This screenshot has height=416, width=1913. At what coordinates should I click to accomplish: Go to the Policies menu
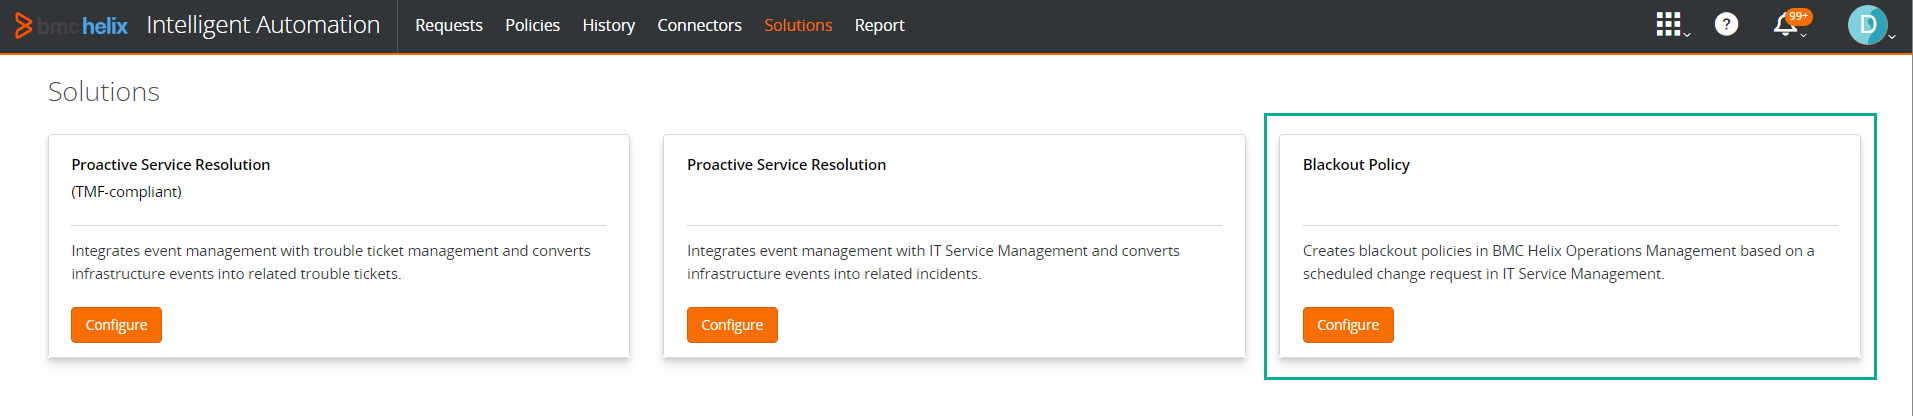click(532, 25)
